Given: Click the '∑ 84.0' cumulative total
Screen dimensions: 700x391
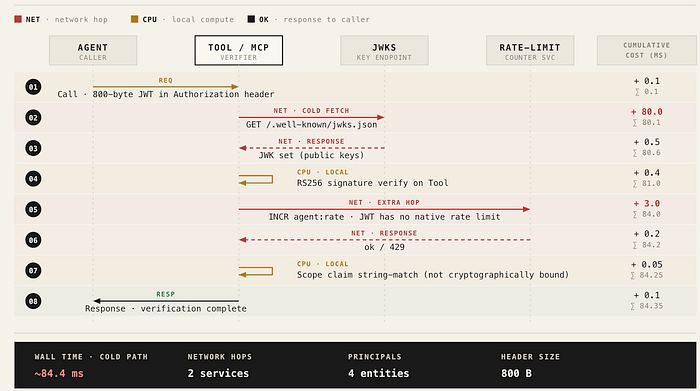Looking at the screenshot, I should (x=646, y=214).
